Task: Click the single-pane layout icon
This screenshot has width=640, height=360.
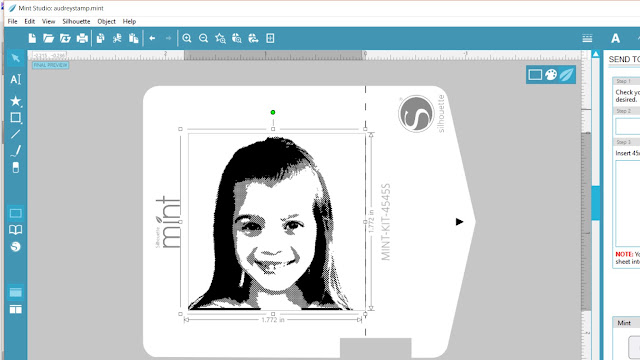Action: pos(16,292)
